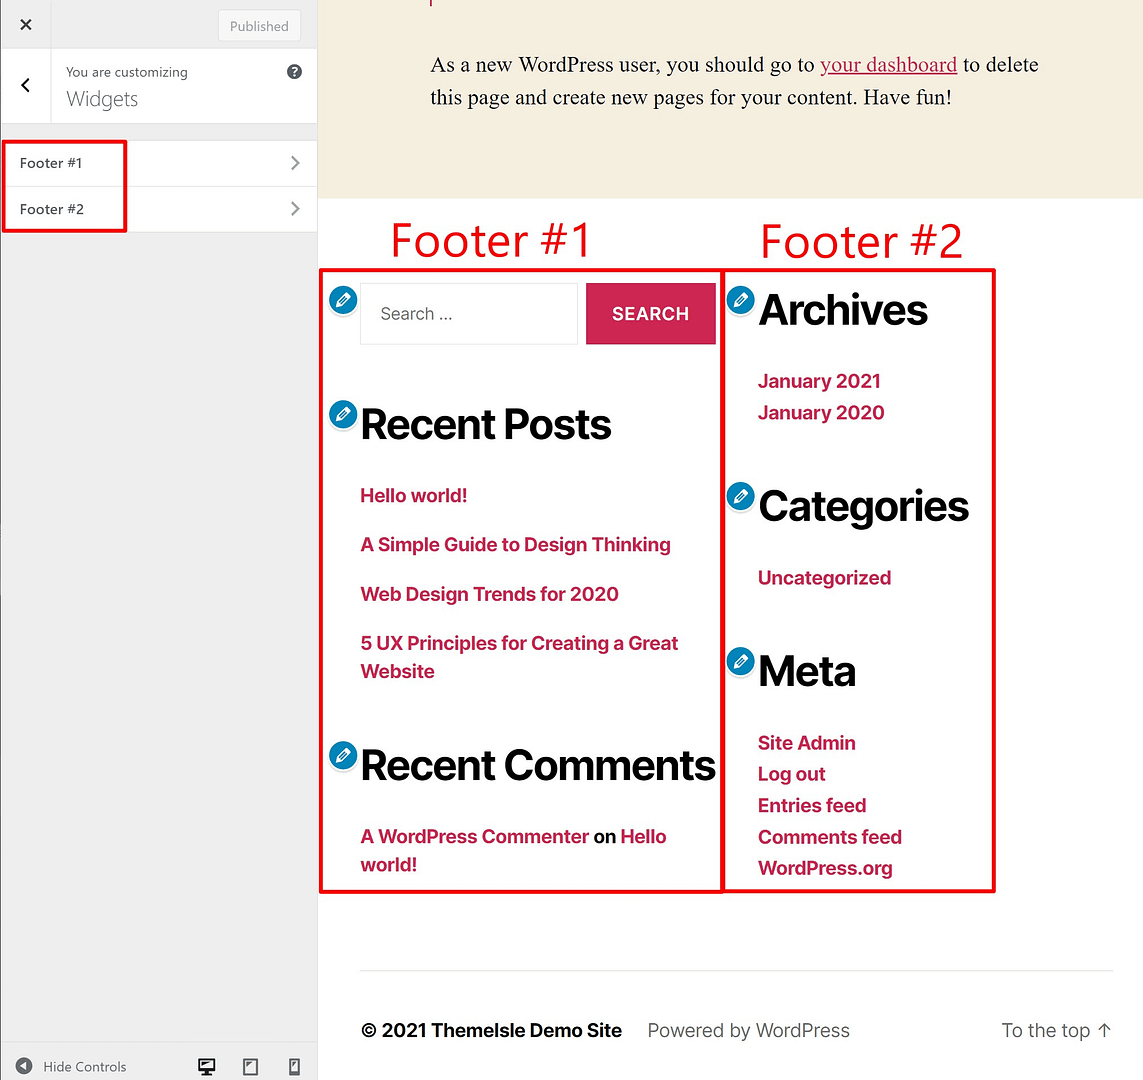This screenshot has width=1143, height=1080.
Task: Click inside the Search input field
Action: (468, 313)
